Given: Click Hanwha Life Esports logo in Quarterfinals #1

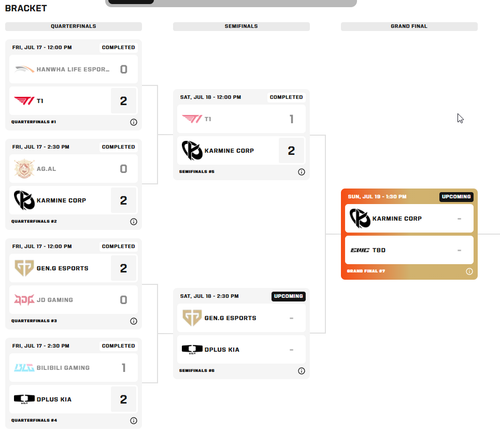Looking at the screenshot, I should pyautogui.click(x=24, y=69).
